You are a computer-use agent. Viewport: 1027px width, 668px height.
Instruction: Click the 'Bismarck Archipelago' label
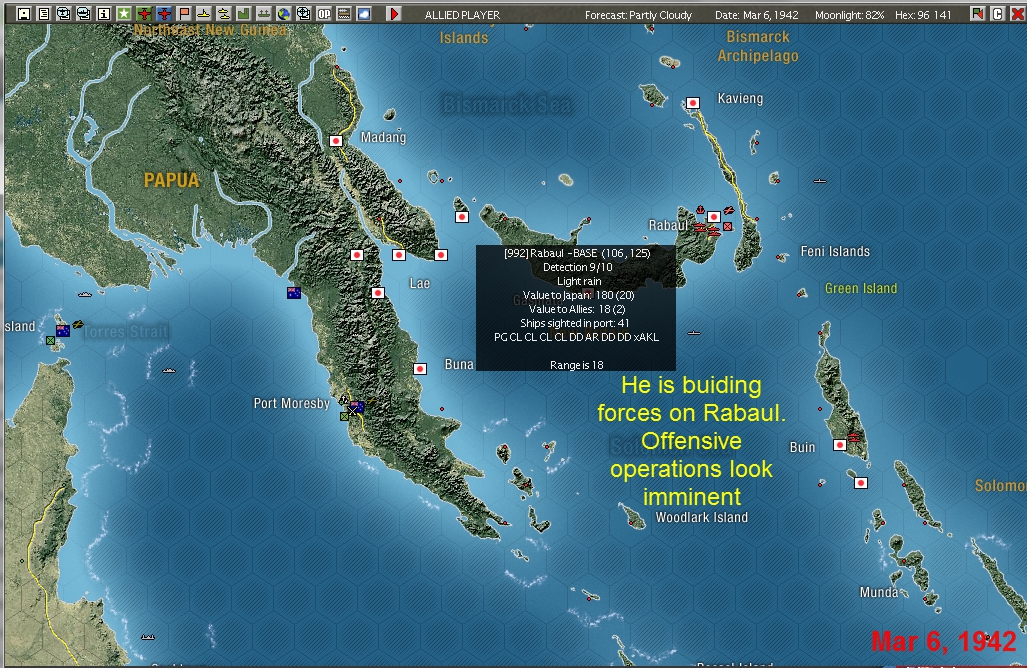[758, 46]
